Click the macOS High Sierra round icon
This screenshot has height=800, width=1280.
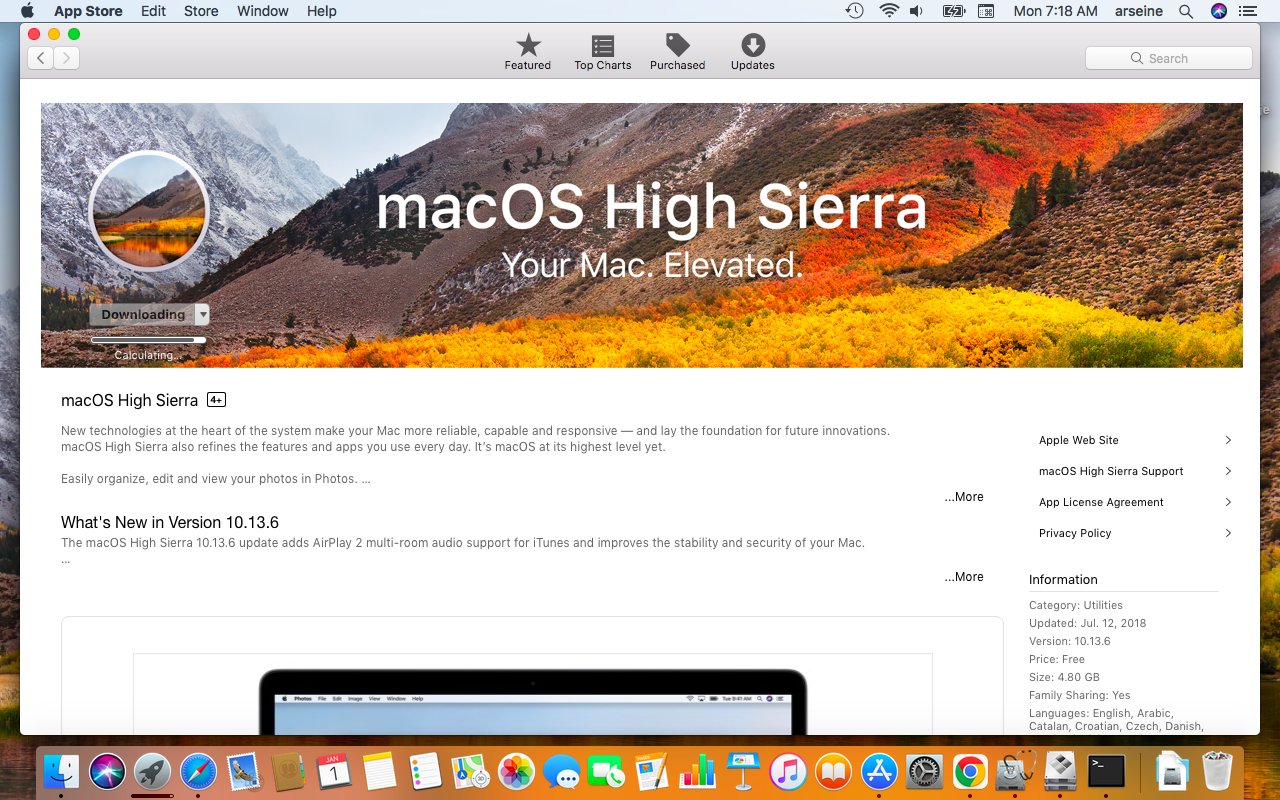click(x=149, y=211)
